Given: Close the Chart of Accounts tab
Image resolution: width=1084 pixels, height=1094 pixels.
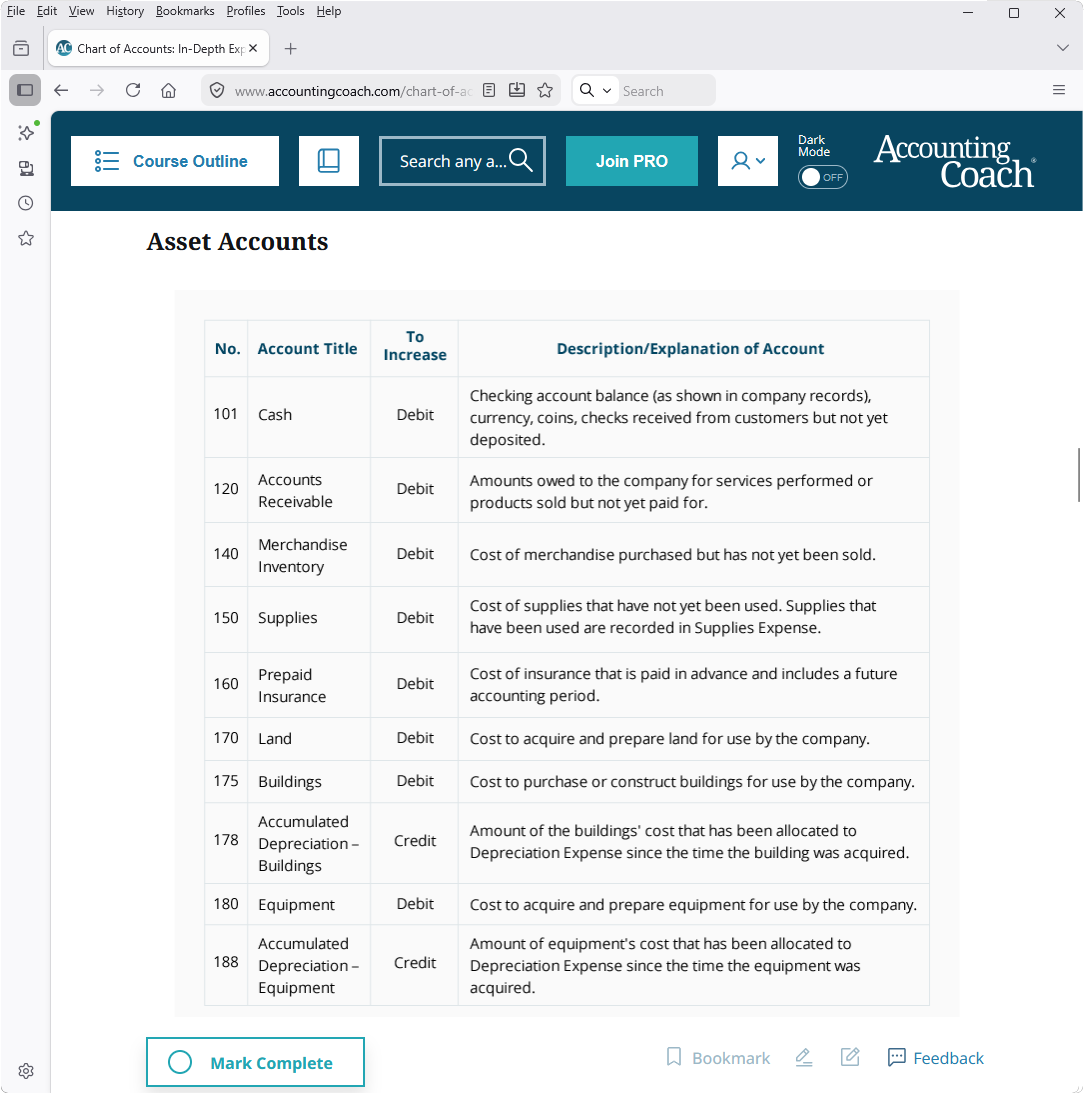Looking at the screenshot, I should pyautogui.click(x=253, y=48).
